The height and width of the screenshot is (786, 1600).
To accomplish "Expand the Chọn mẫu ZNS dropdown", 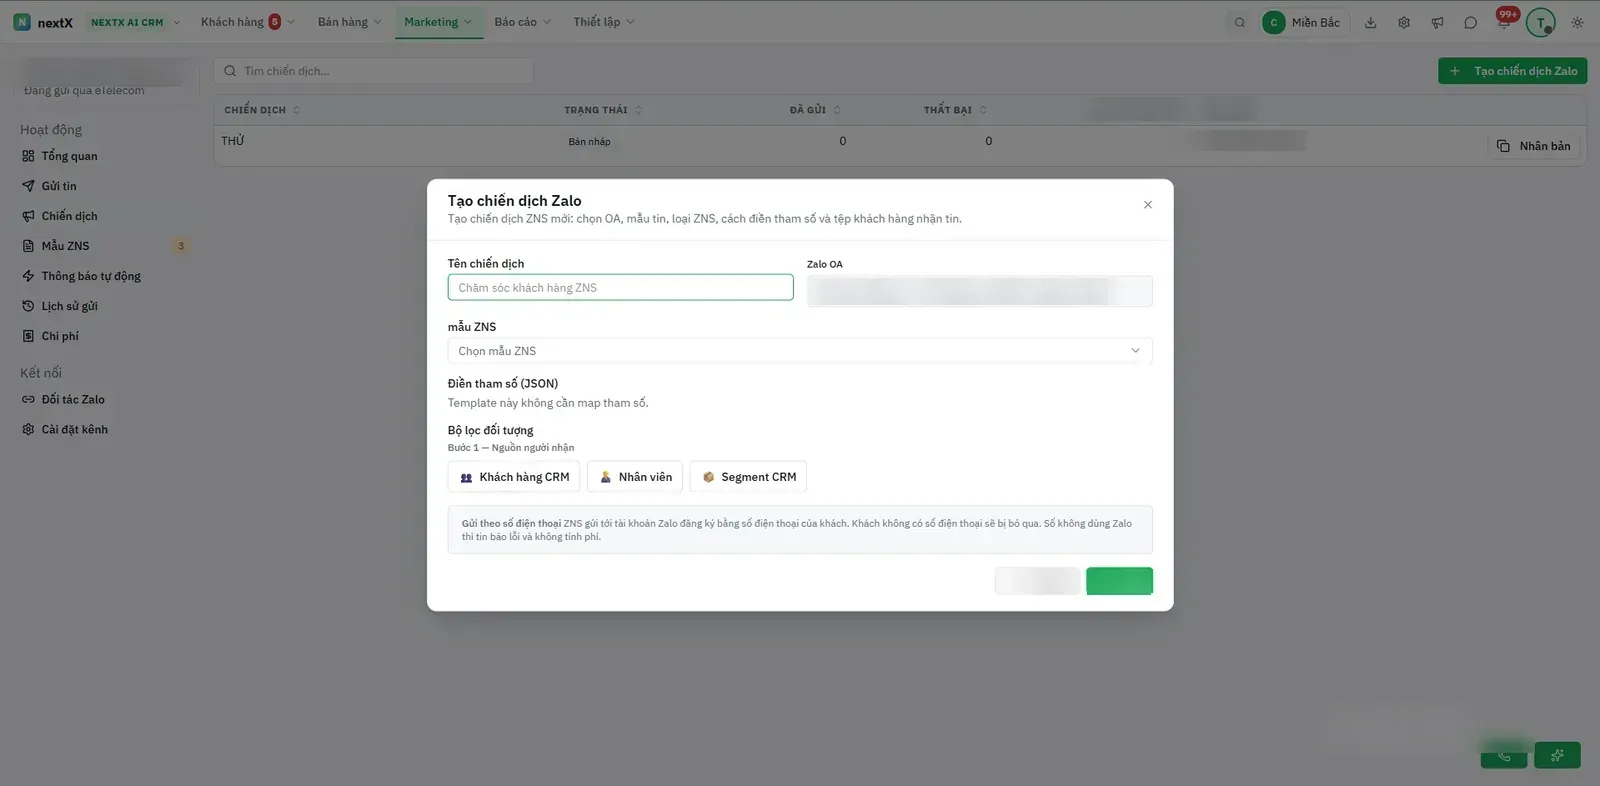I will click(x=800, y=351).
